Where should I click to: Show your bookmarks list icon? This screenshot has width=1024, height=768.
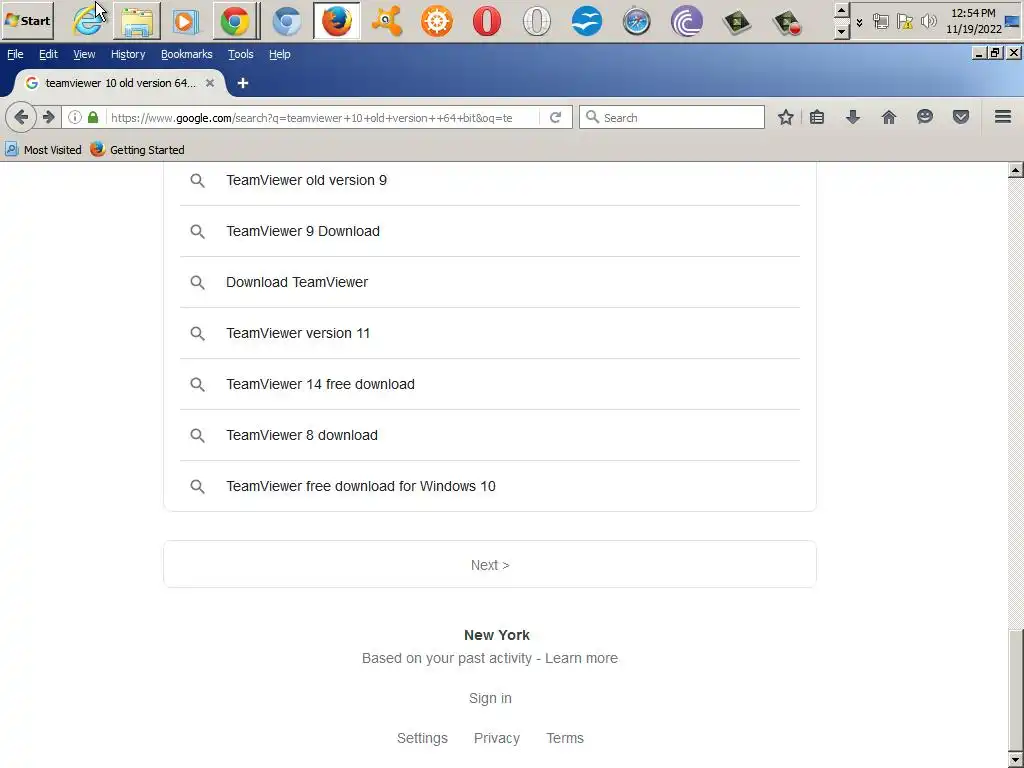pyautogui.click(x=817, y=118)
